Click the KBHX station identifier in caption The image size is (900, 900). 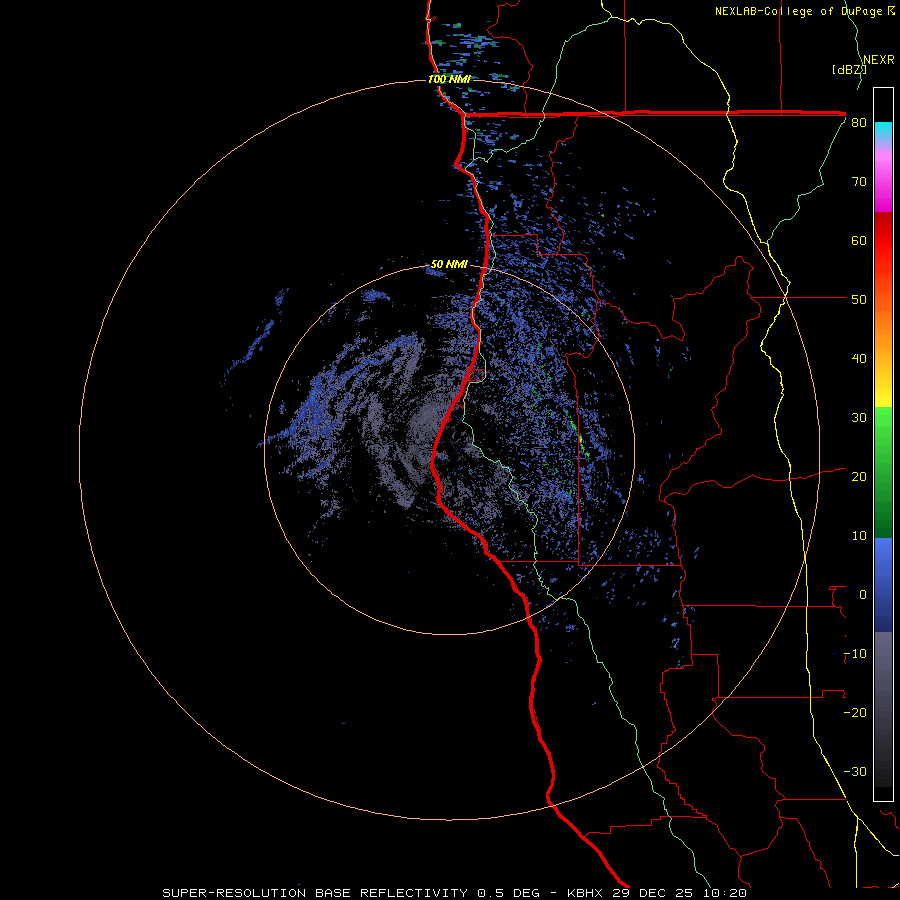(587, 893)
